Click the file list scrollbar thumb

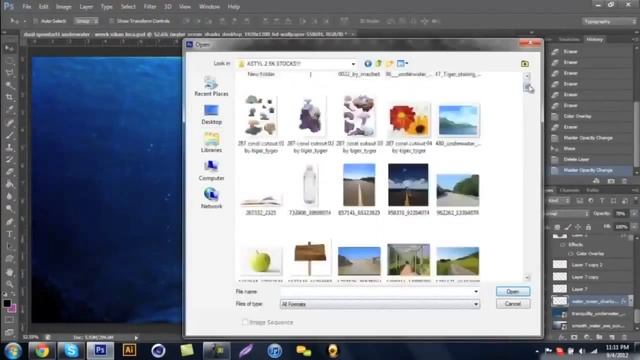(x=527, y=87)
